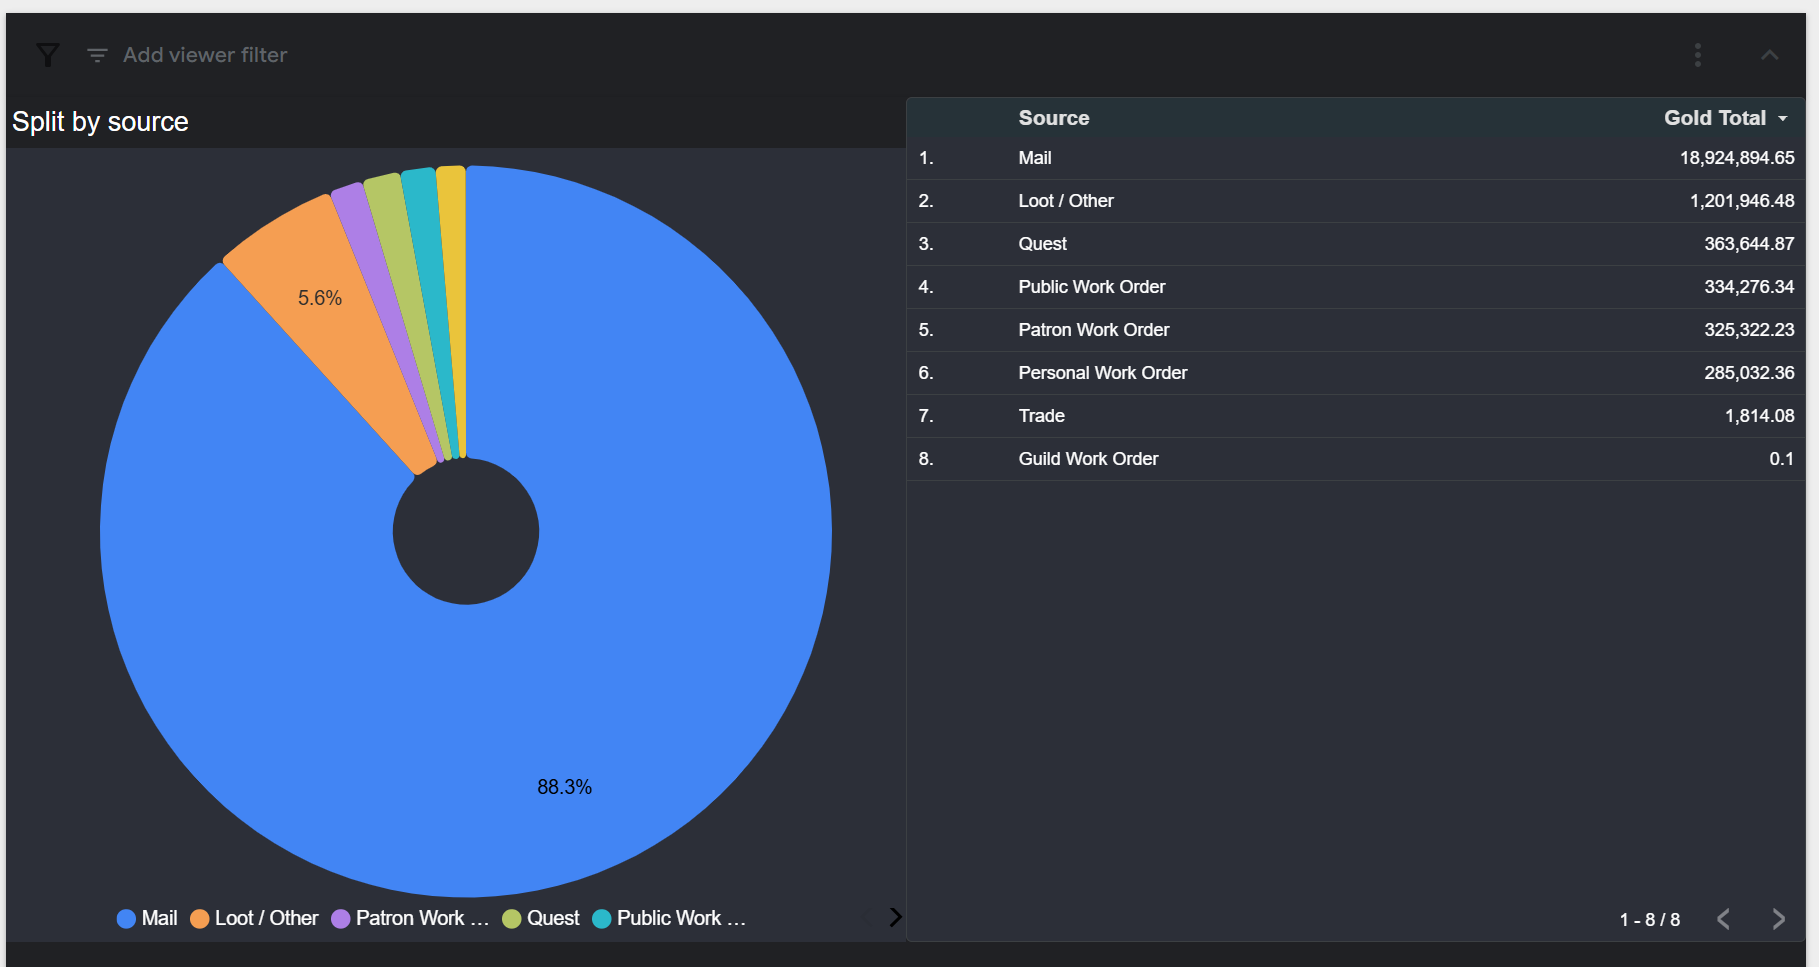Go to next table page arrow
Screen dimensions: 1819x967
pos(1778,919)
